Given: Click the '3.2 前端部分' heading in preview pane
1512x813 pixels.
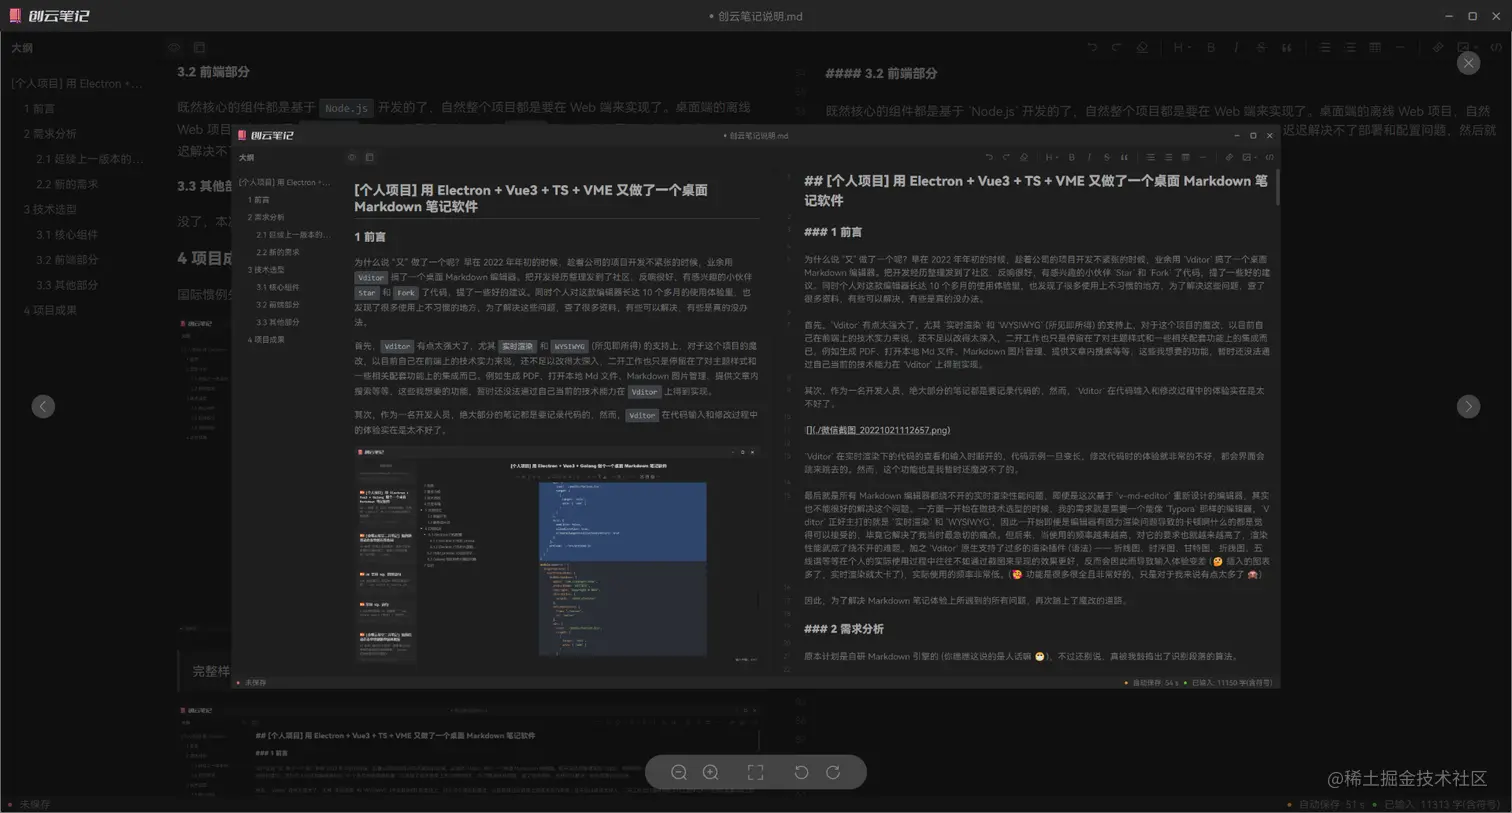Looking at the screenshot, I should (x=213, y=72).
